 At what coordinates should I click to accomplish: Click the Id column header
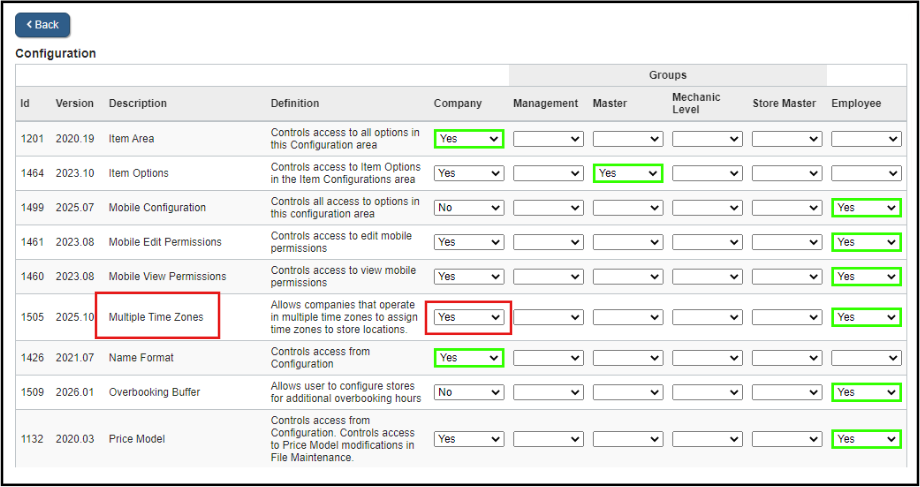point(26,103)
